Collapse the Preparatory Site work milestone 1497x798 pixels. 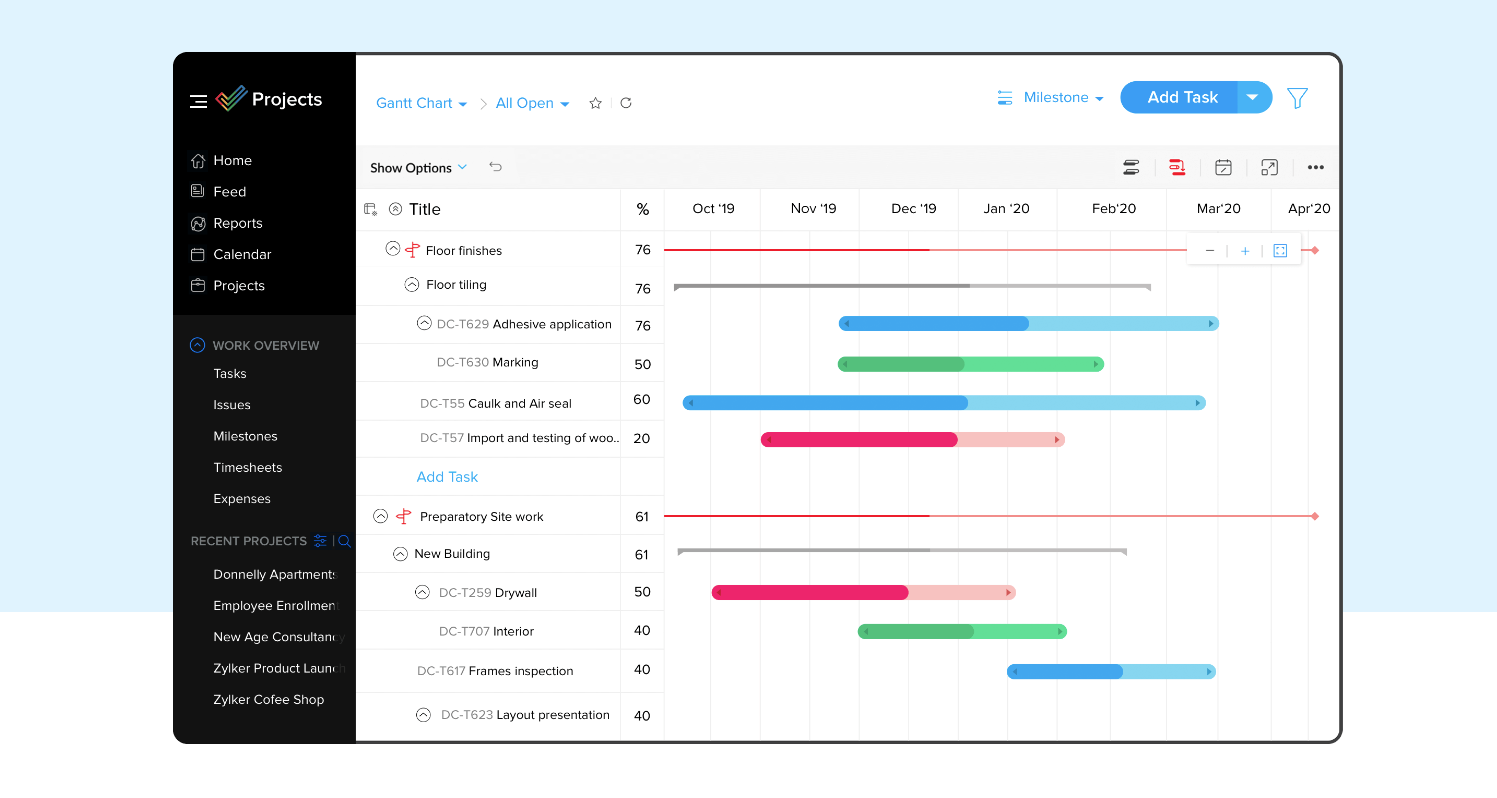coord(380,516)
